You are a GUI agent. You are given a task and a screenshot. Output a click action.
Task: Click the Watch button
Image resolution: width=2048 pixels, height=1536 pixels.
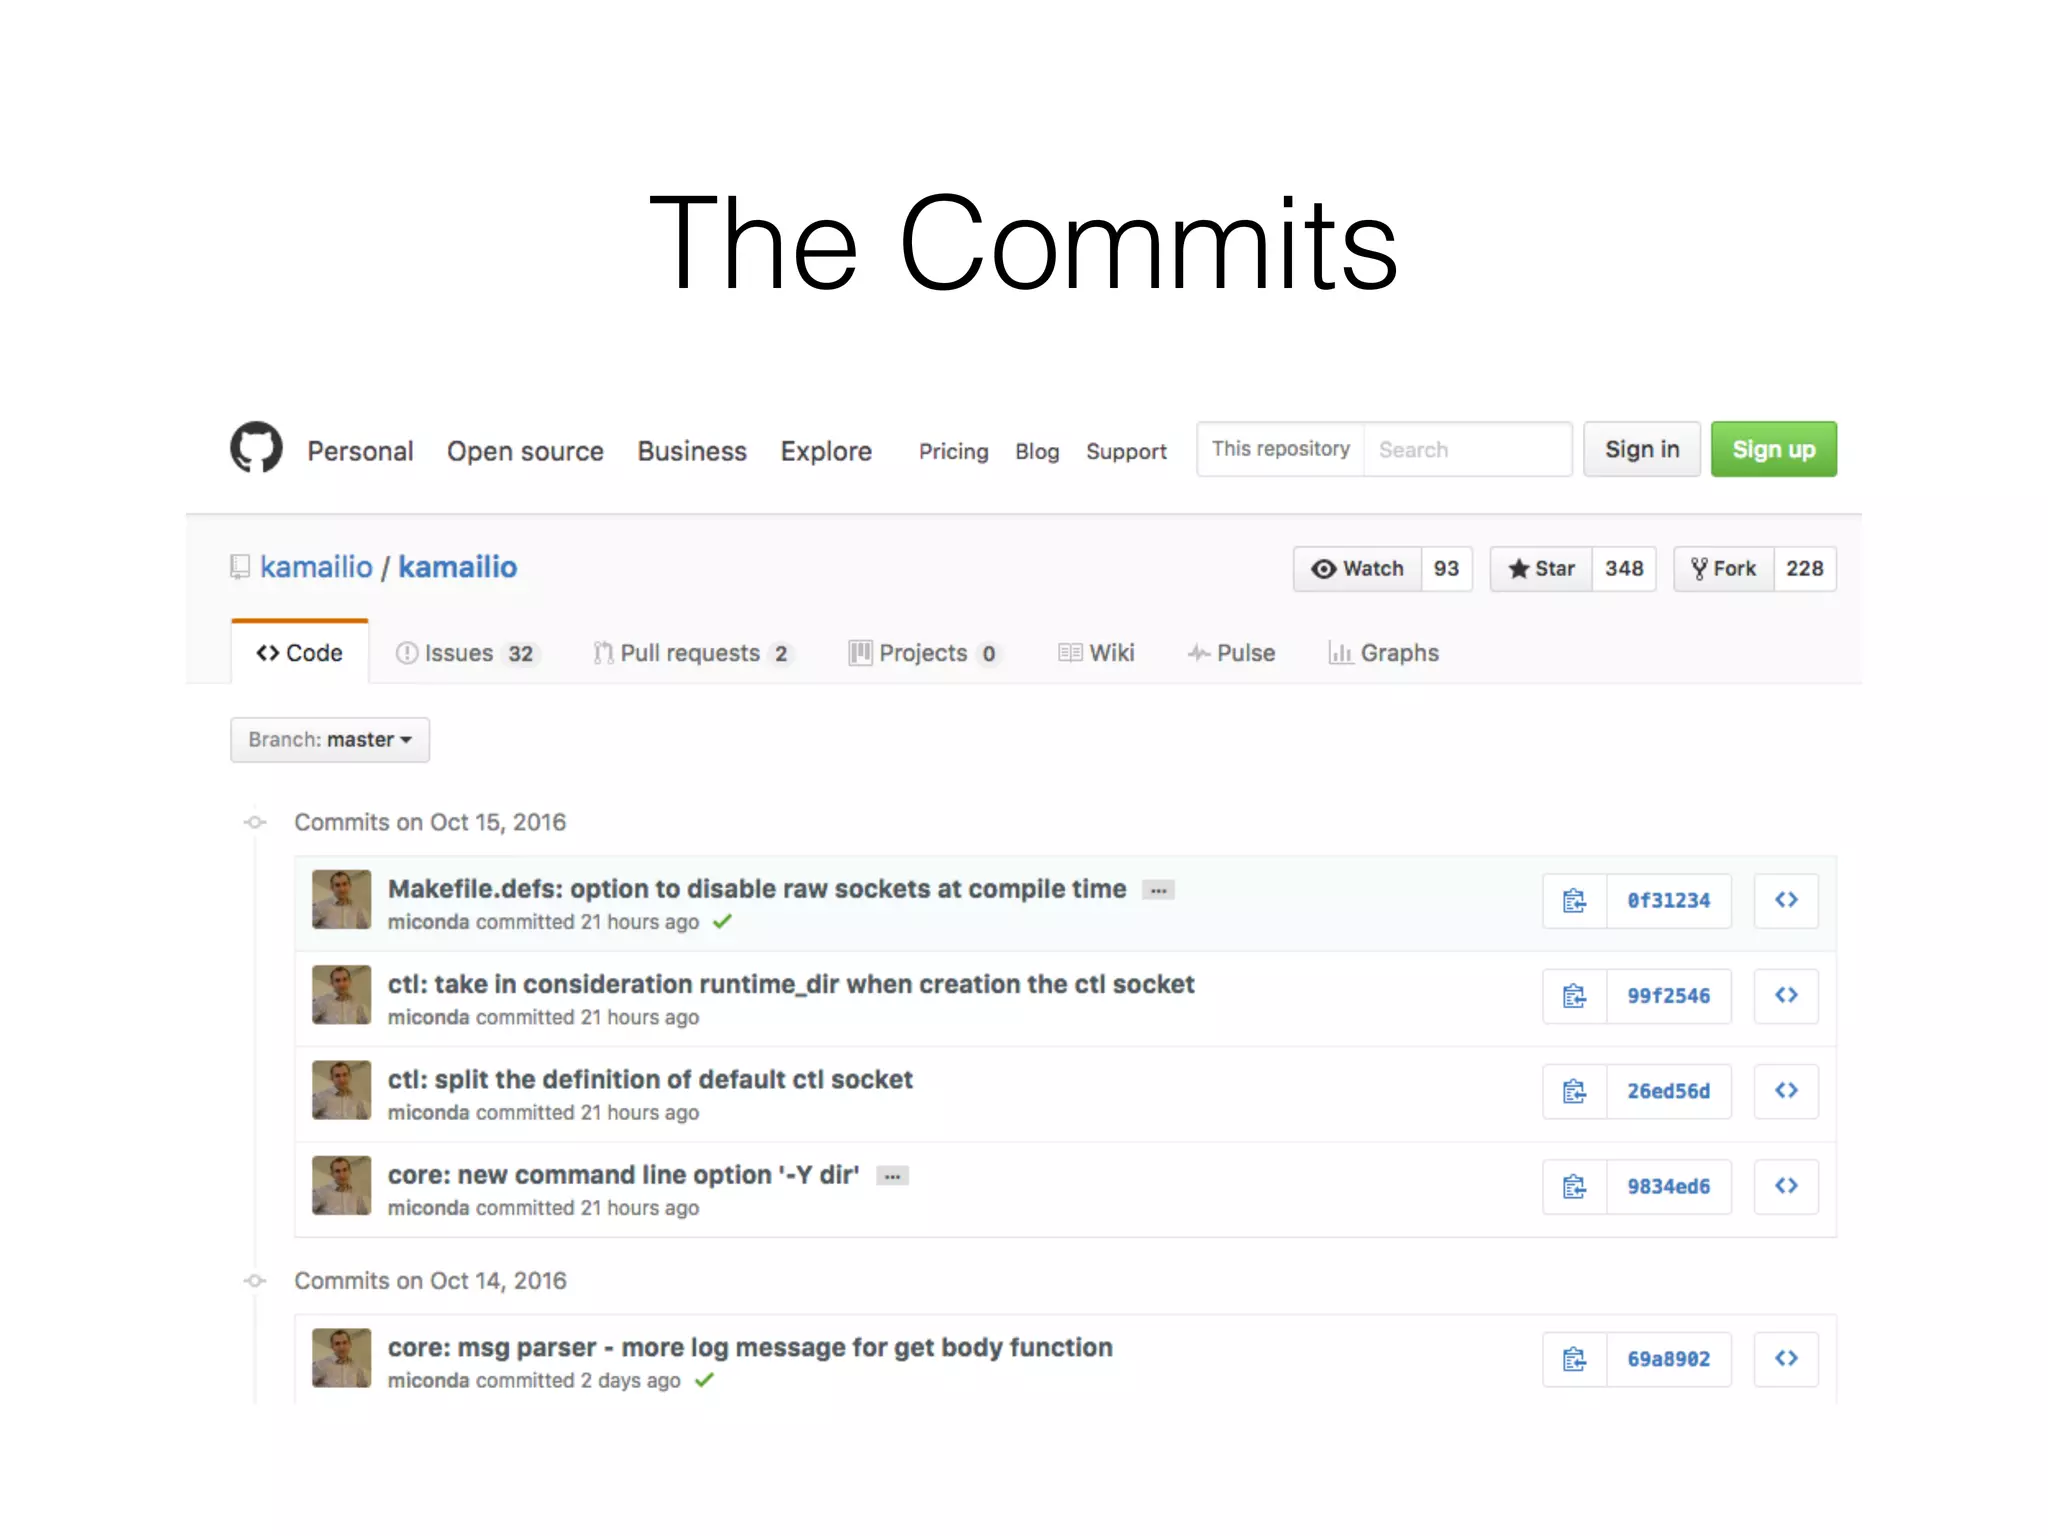pos(1358,569)
